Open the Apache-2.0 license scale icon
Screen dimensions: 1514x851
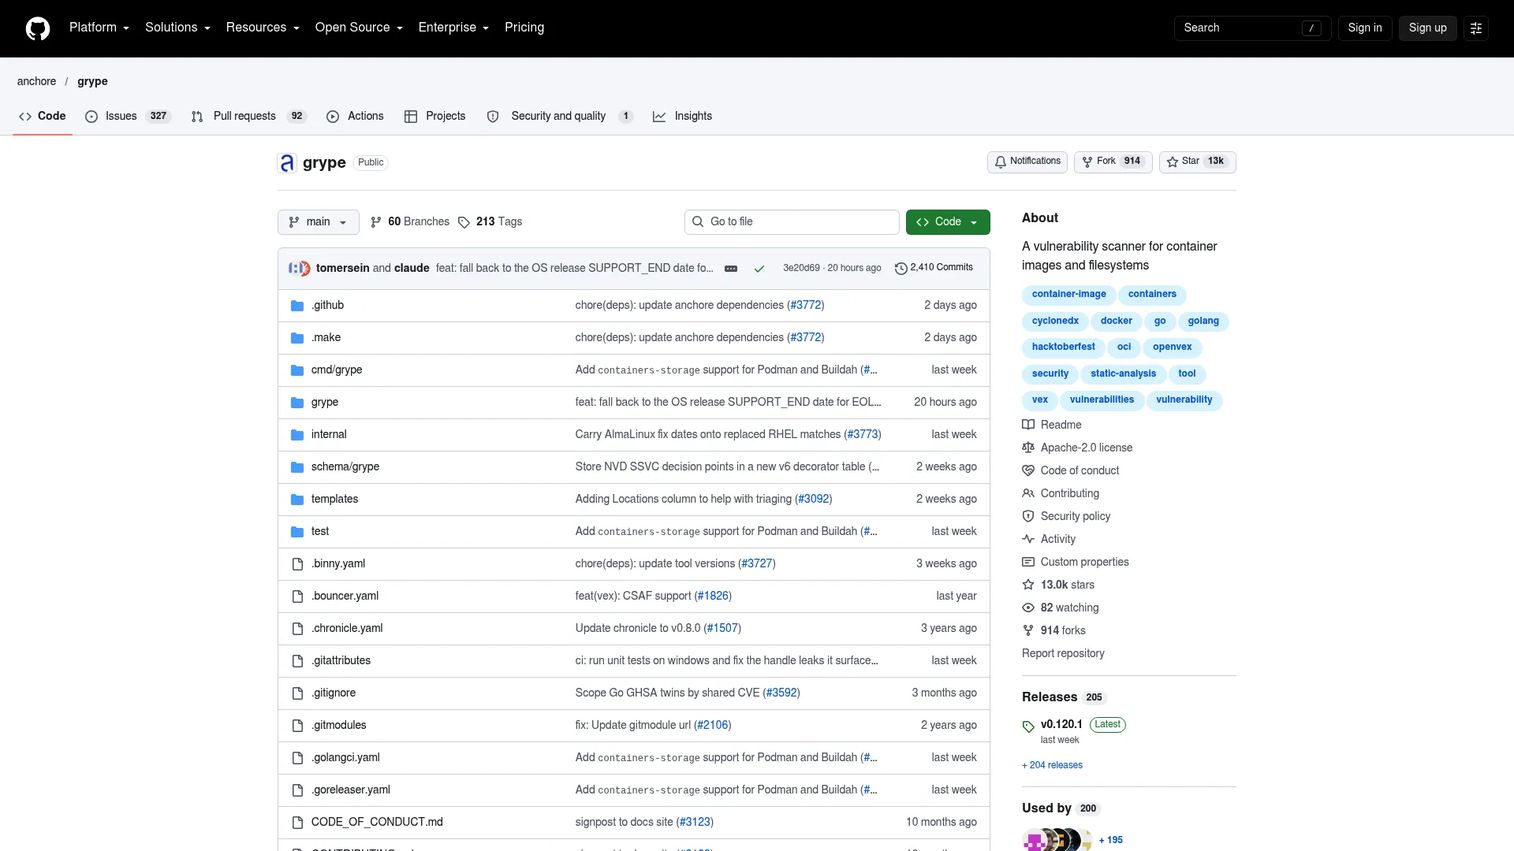(x=1028, y=448)
